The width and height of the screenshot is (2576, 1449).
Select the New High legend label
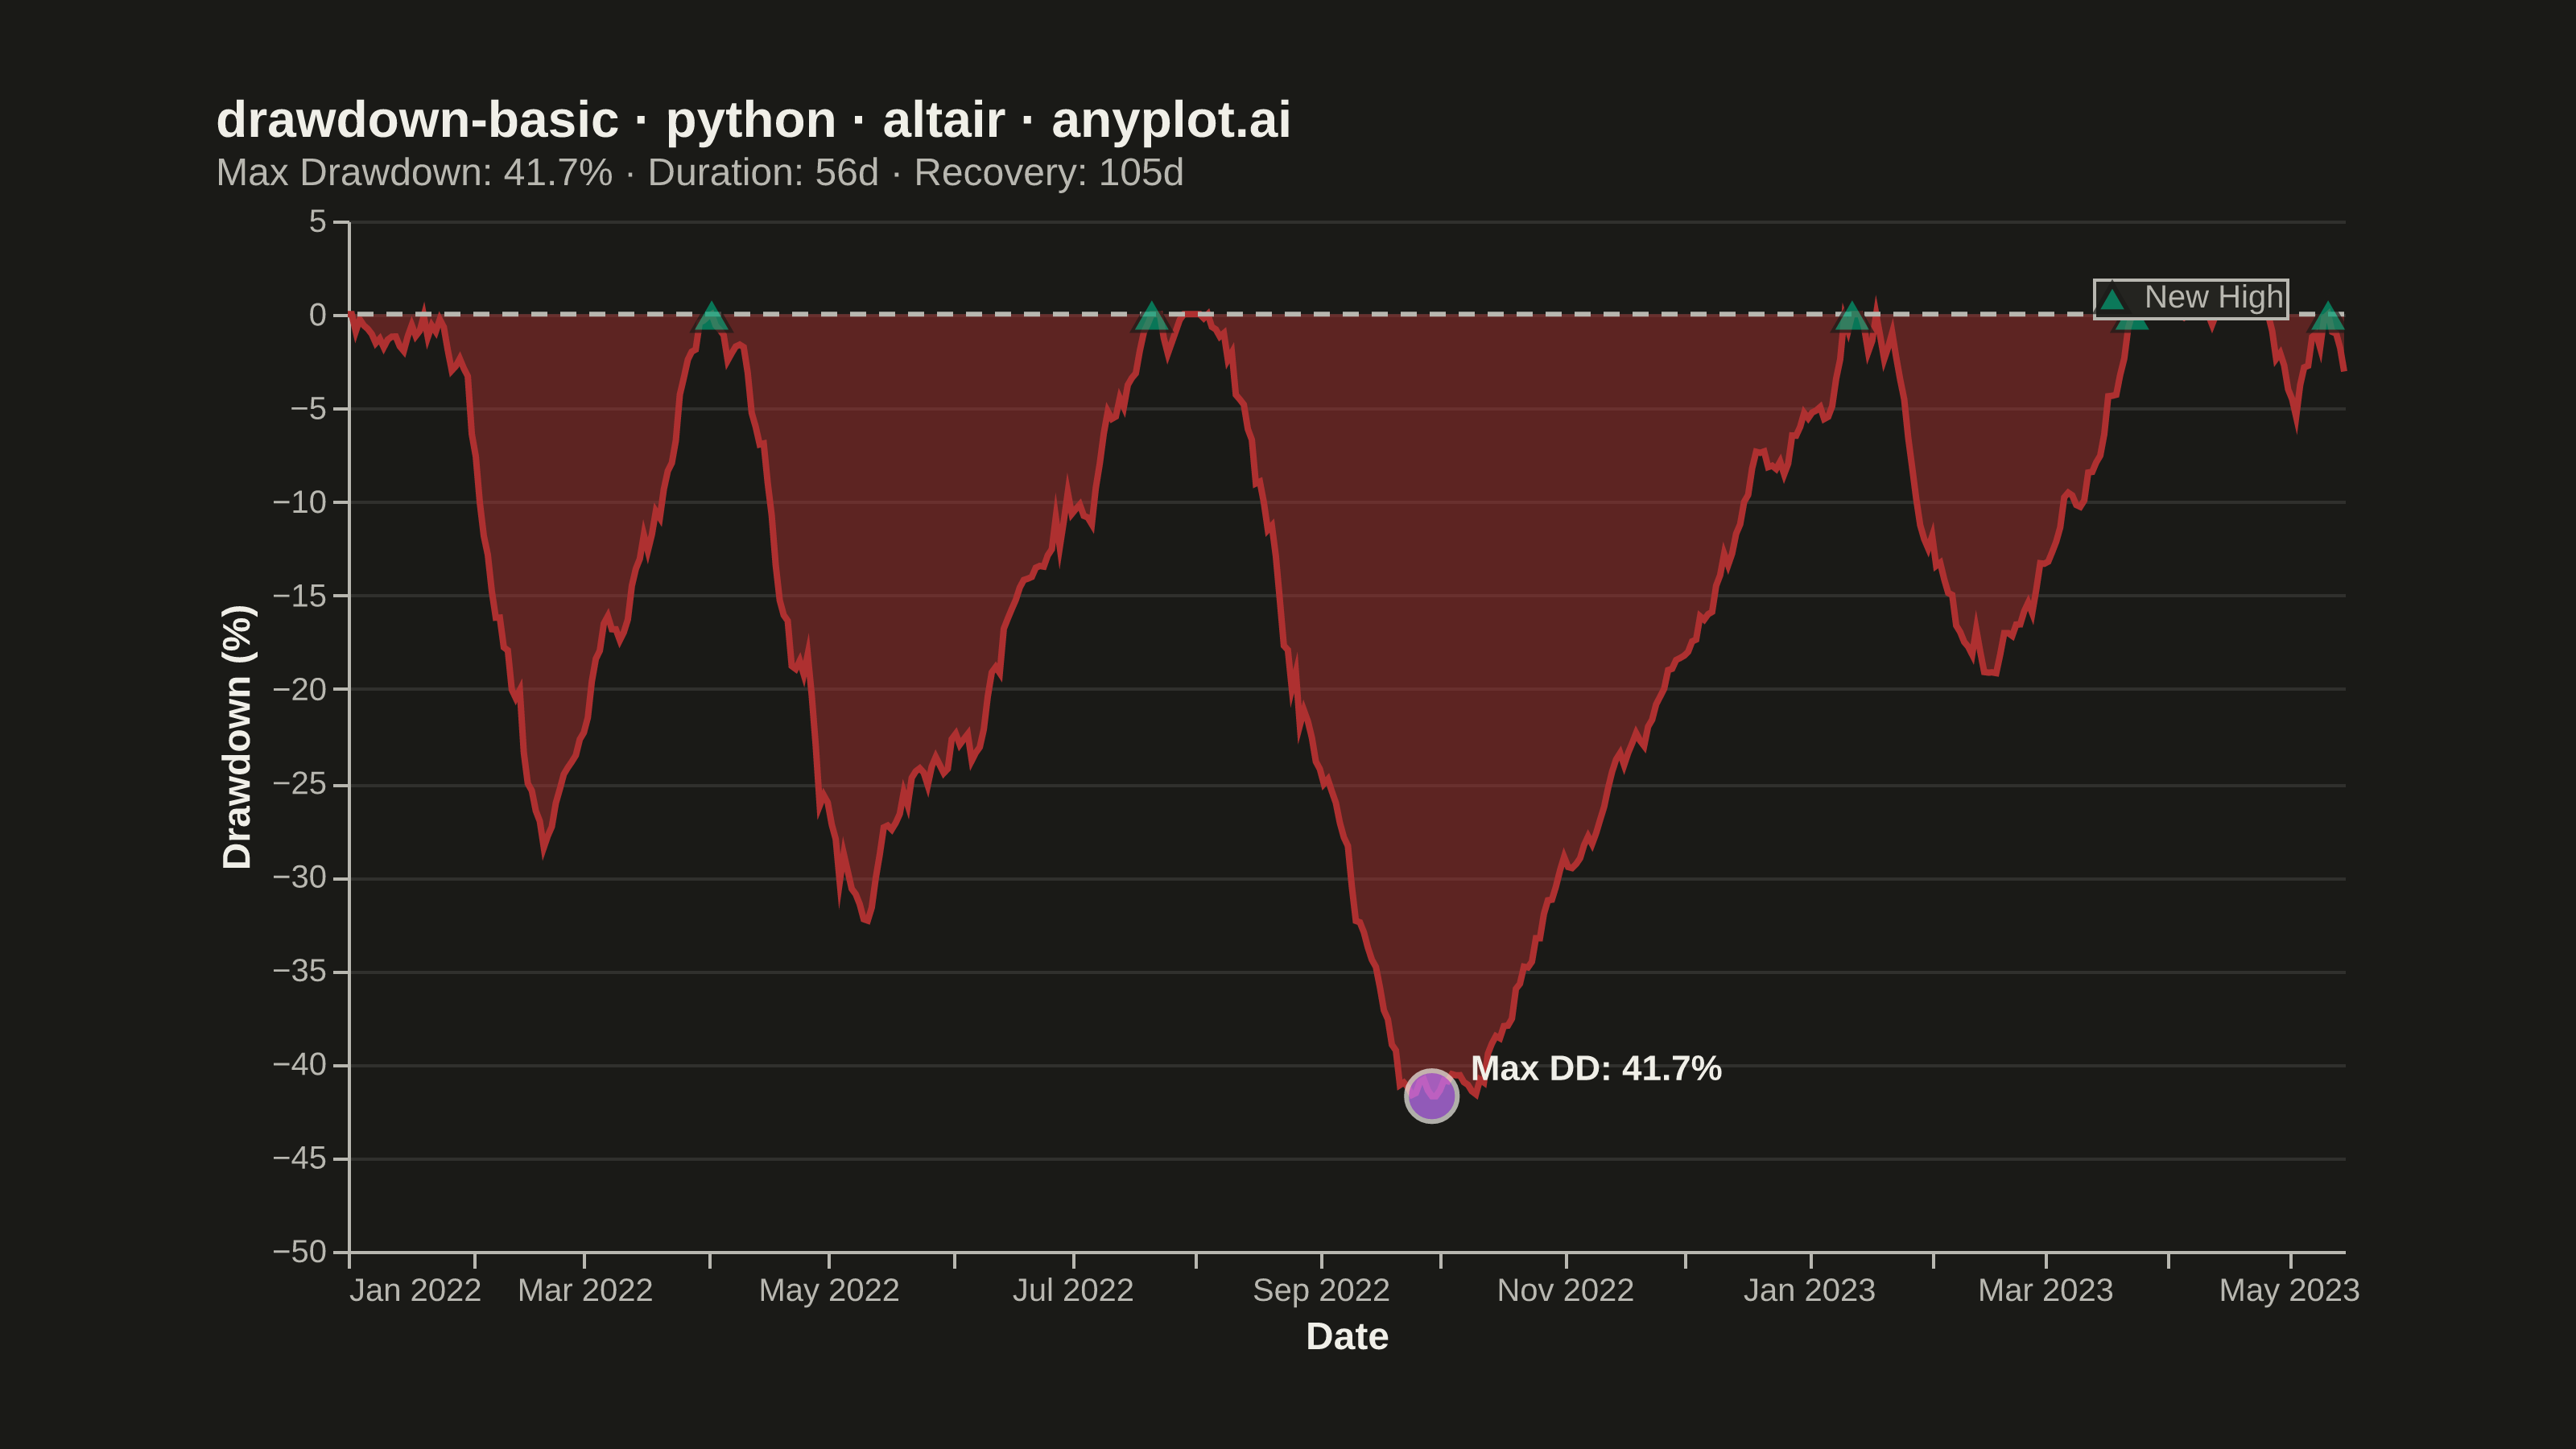(x=2214, y=297)
